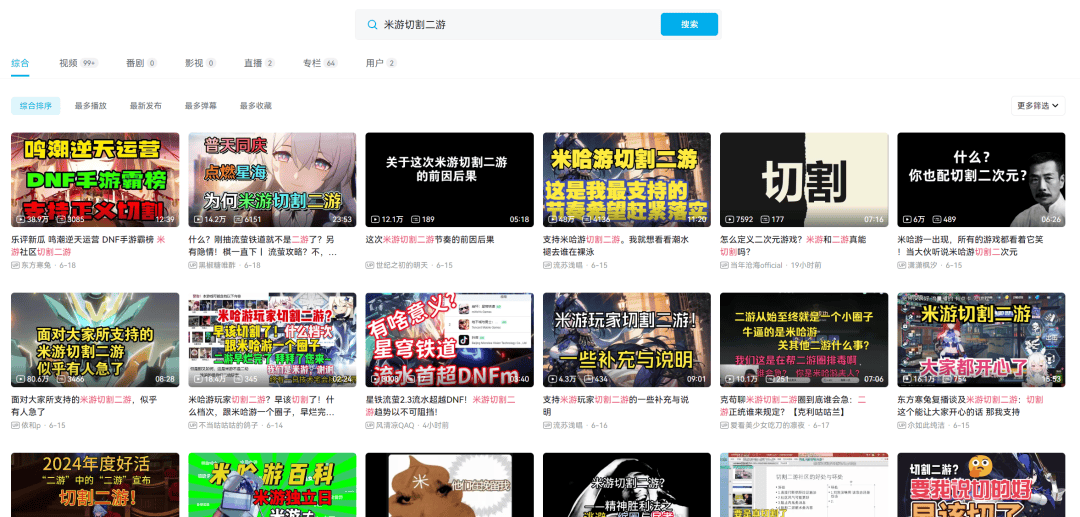
Task: Open thumbnail reading 2024年度好活
Action: (x=95, y=485)
